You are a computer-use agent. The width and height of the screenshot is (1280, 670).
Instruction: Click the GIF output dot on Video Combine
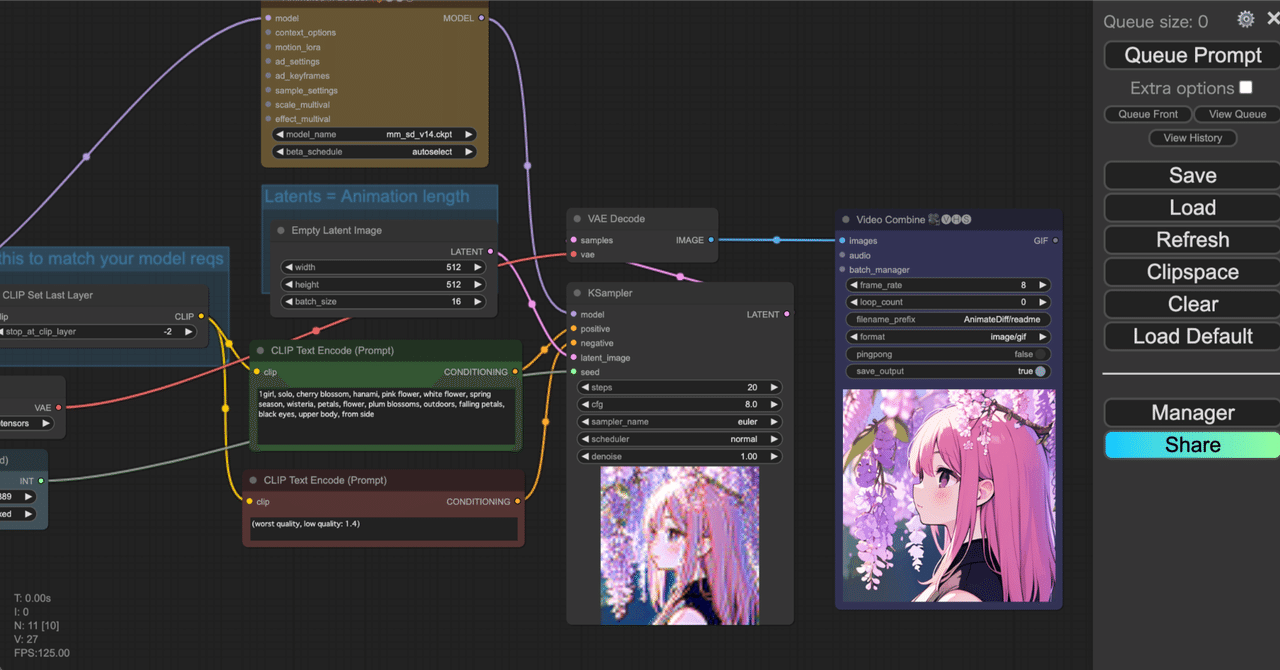1057,240
